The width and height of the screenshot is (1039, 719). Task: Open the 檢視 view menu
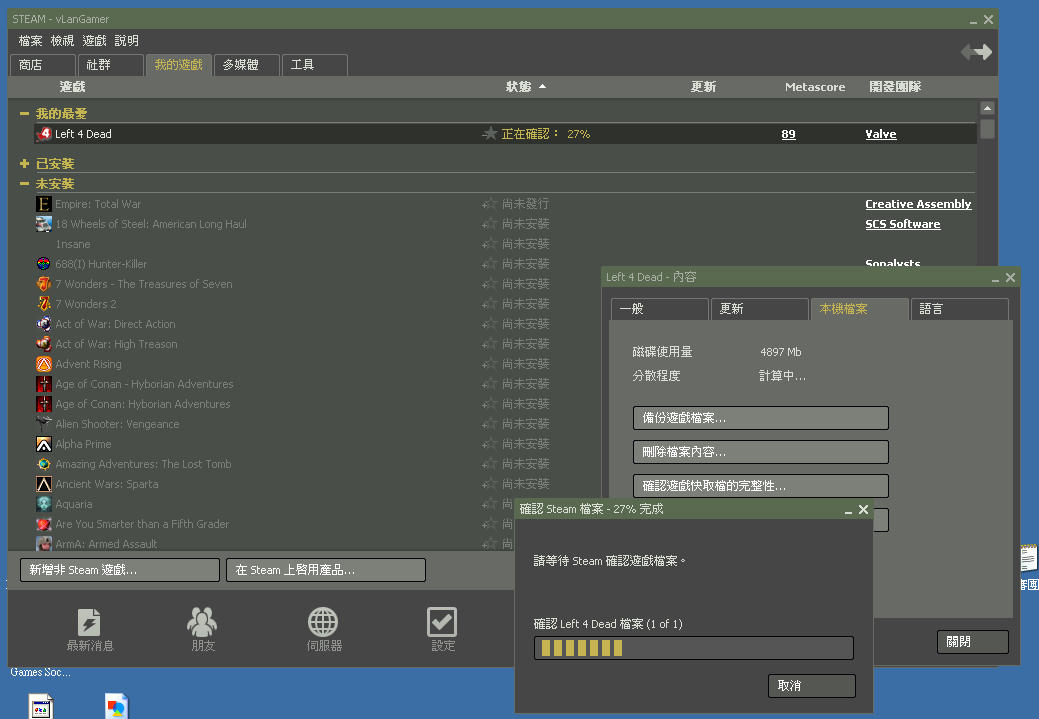pyautogui.click(x=62, y=41)
